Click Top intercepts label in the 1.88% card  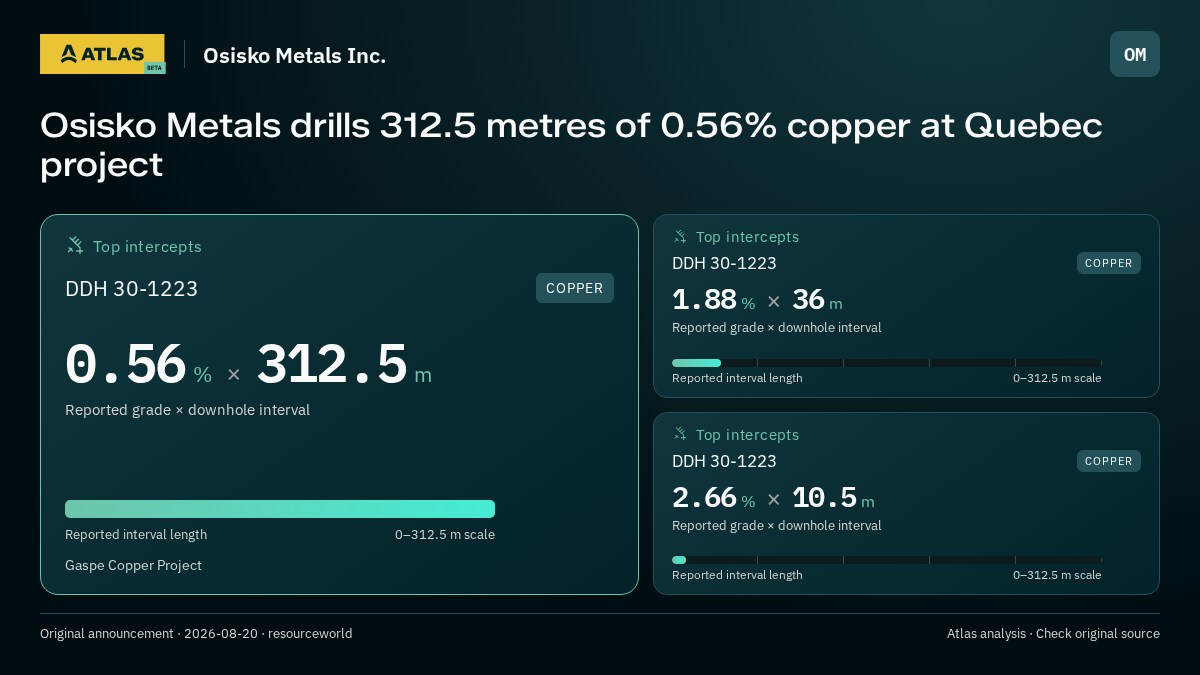[747, 237]
